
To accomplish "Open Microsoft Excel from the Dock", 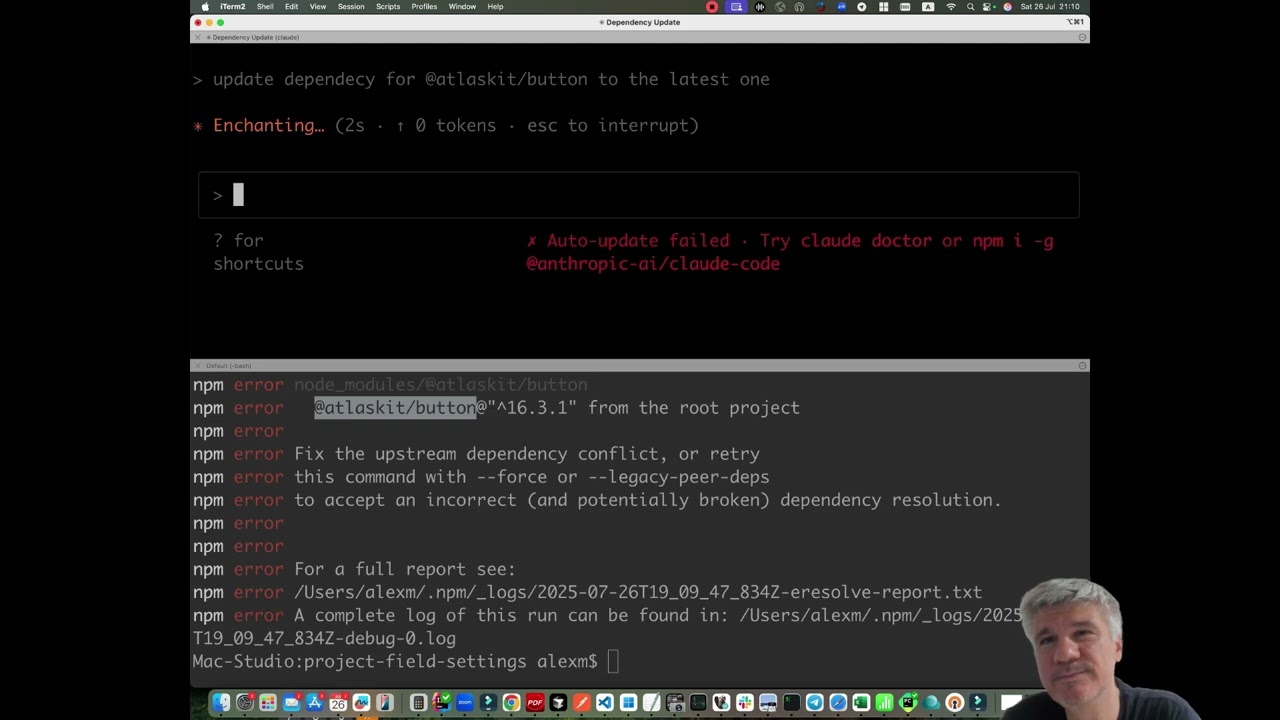I will [x=861, y=703].
